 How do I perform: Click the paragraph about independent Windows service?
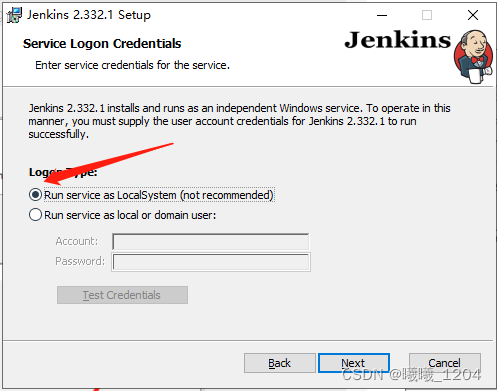(239, 121)
